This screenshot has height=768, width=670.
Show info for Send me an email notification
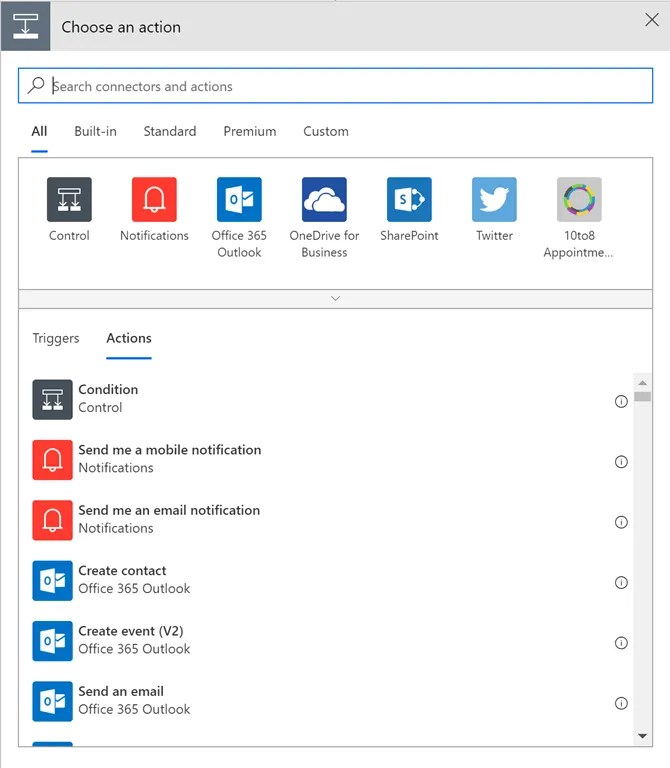[621, 522]
